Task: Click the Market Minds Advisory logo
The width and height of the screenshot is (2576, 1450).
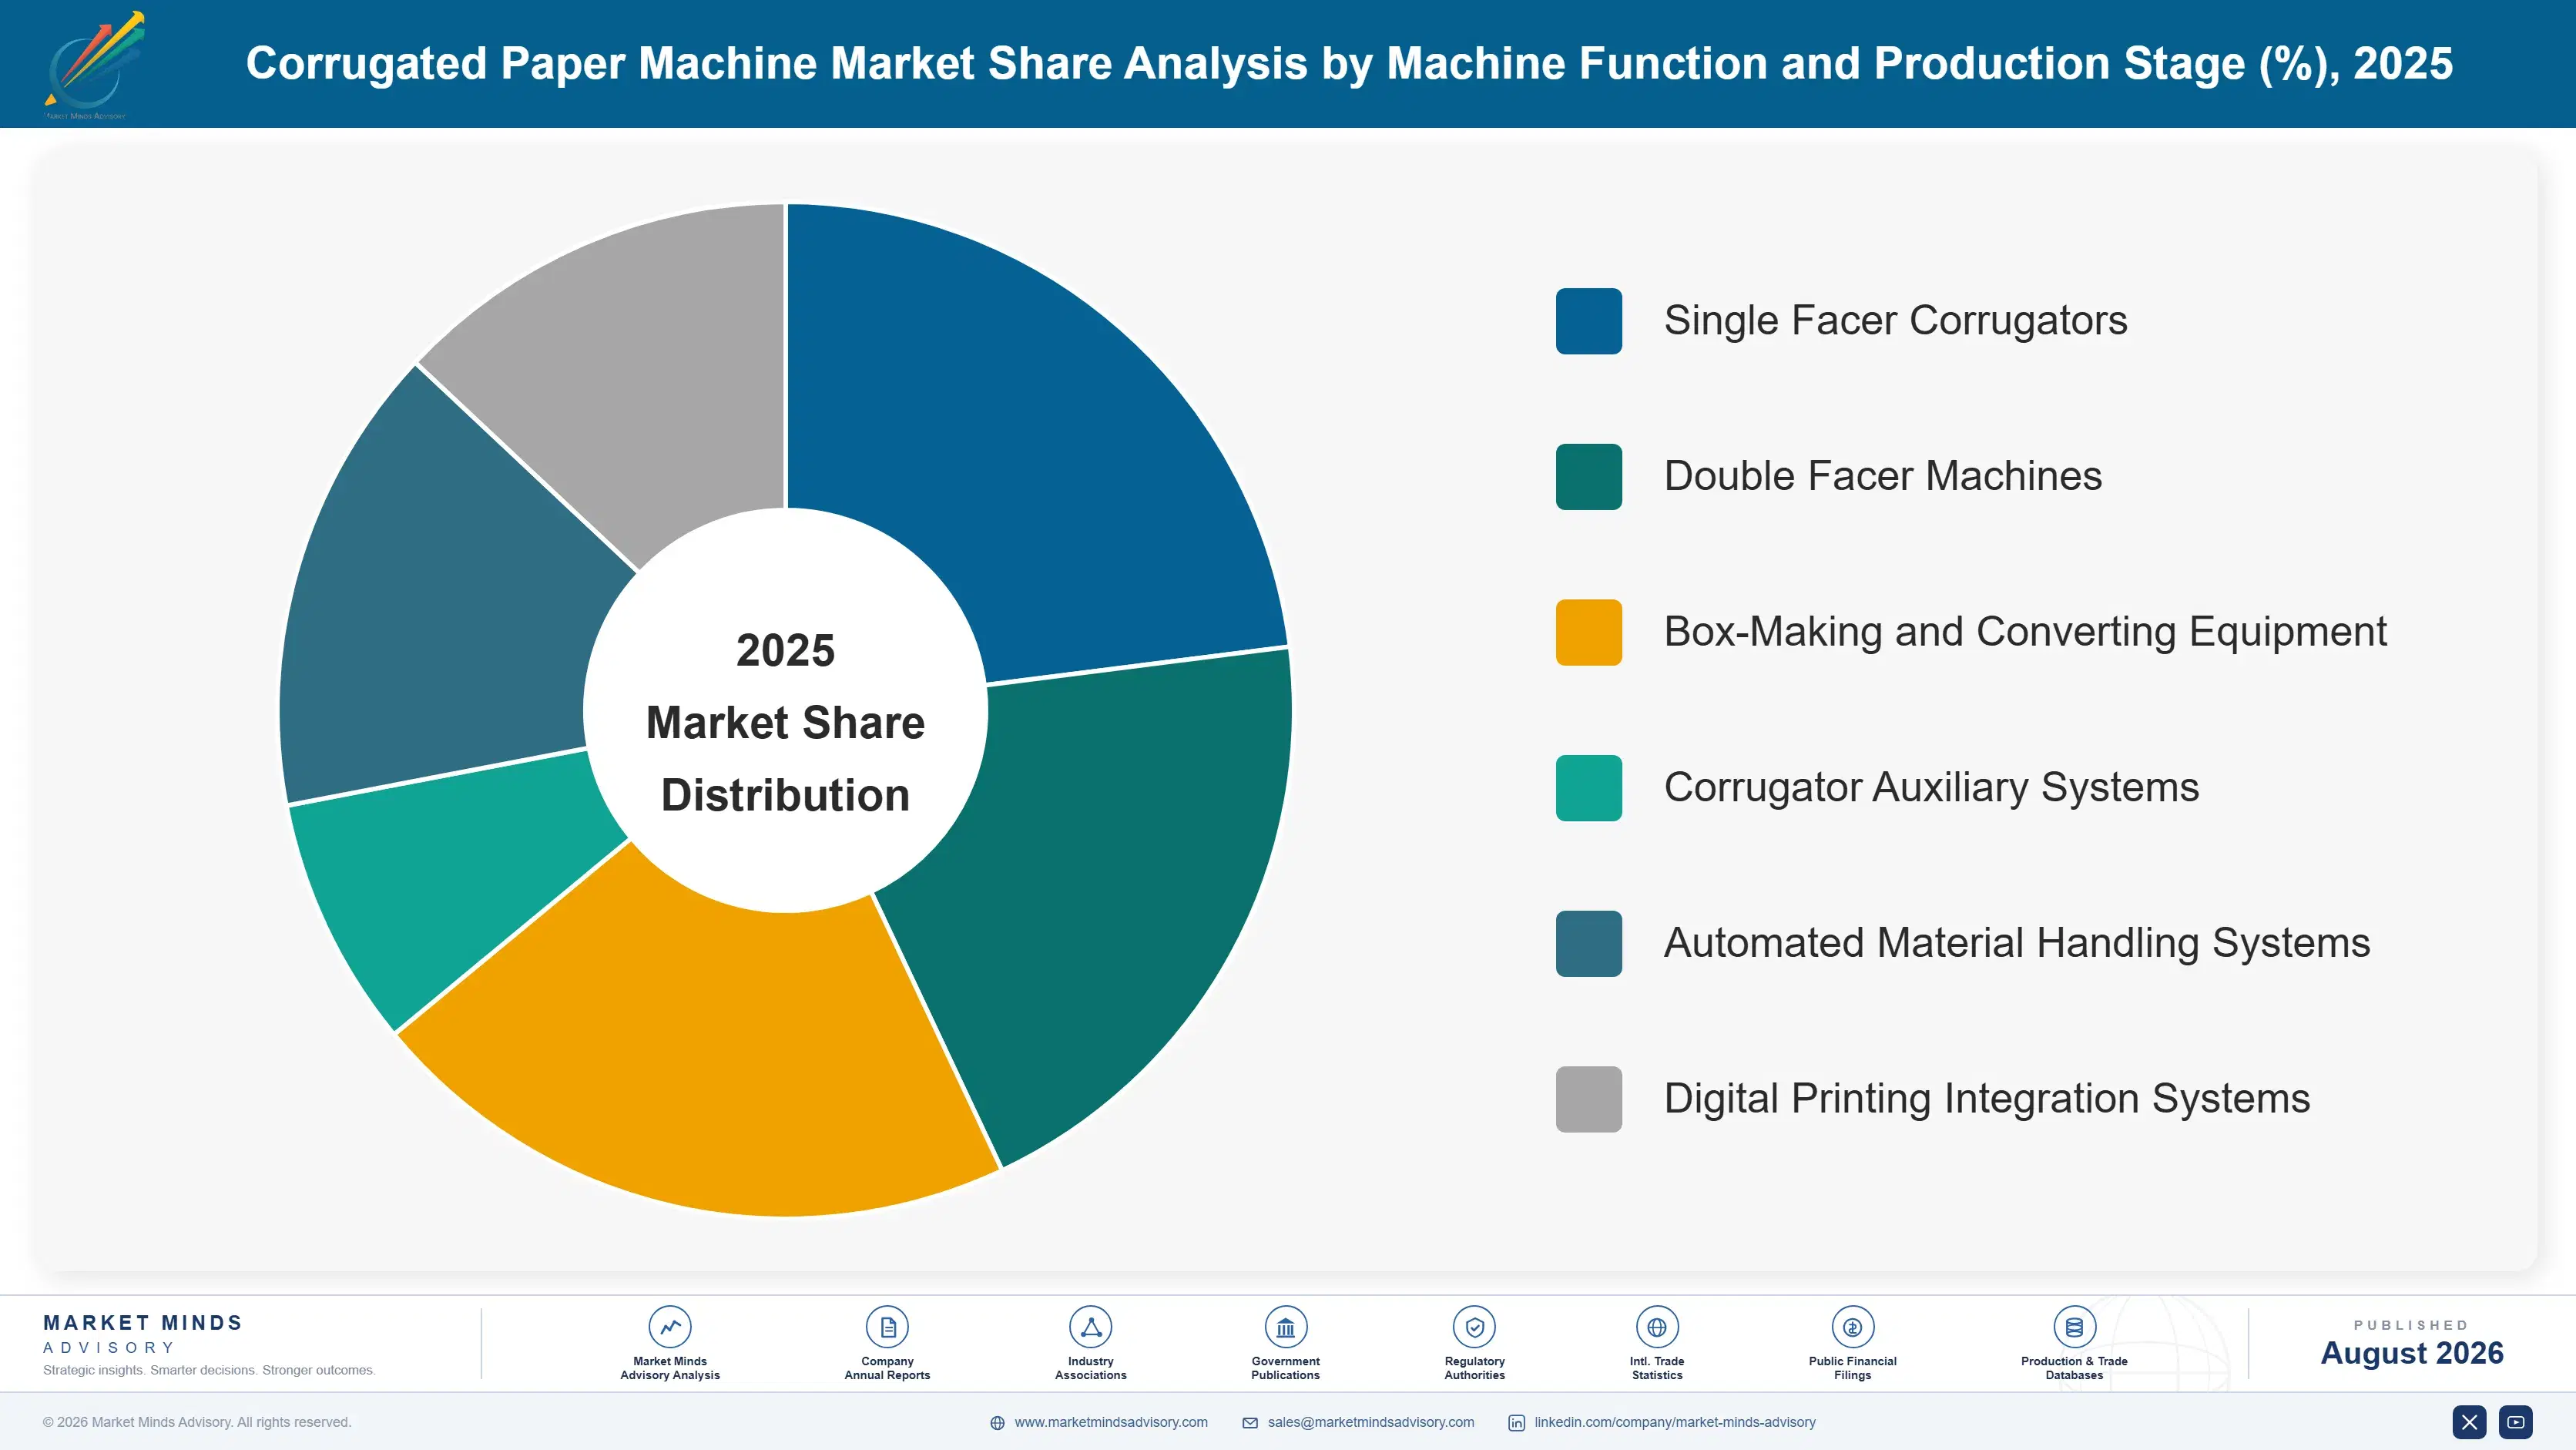Action: (93, 64)
